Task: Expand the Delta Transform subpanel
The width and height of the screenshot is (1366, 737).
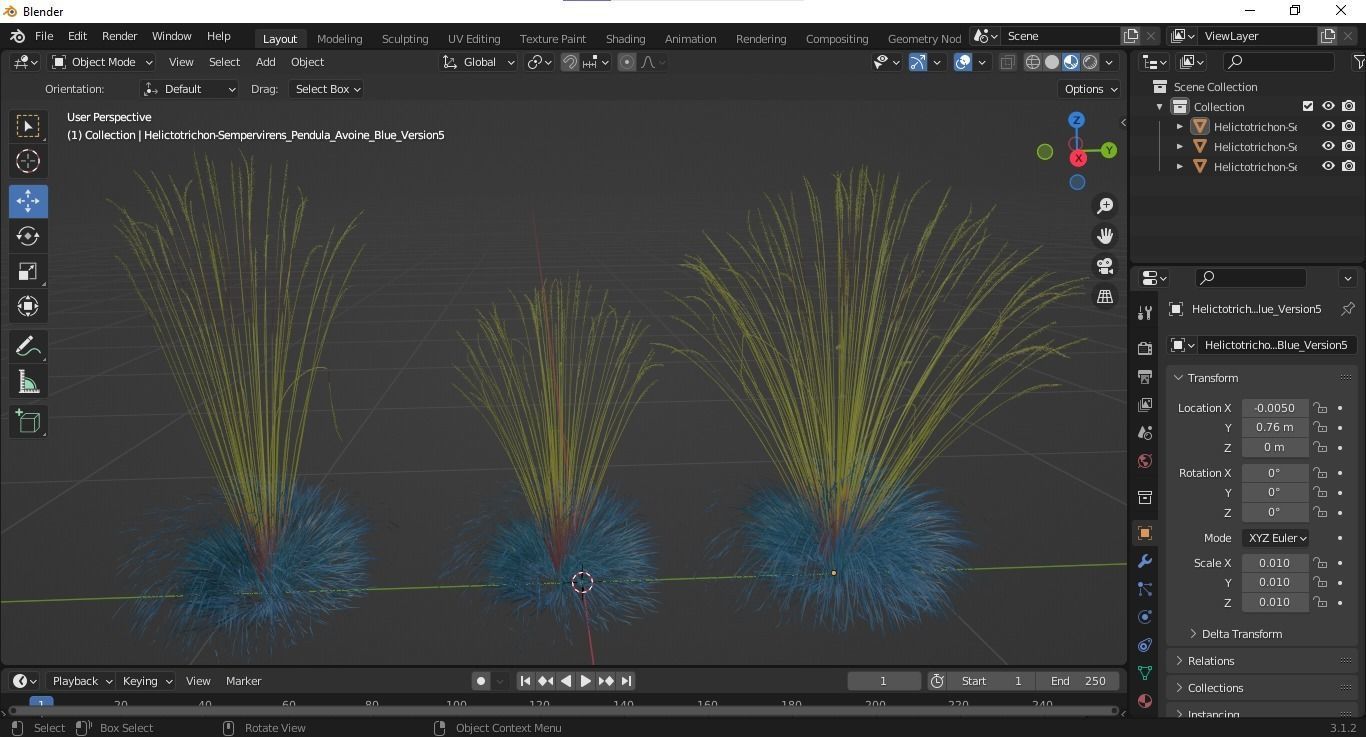Action: tap(1194, 634)
